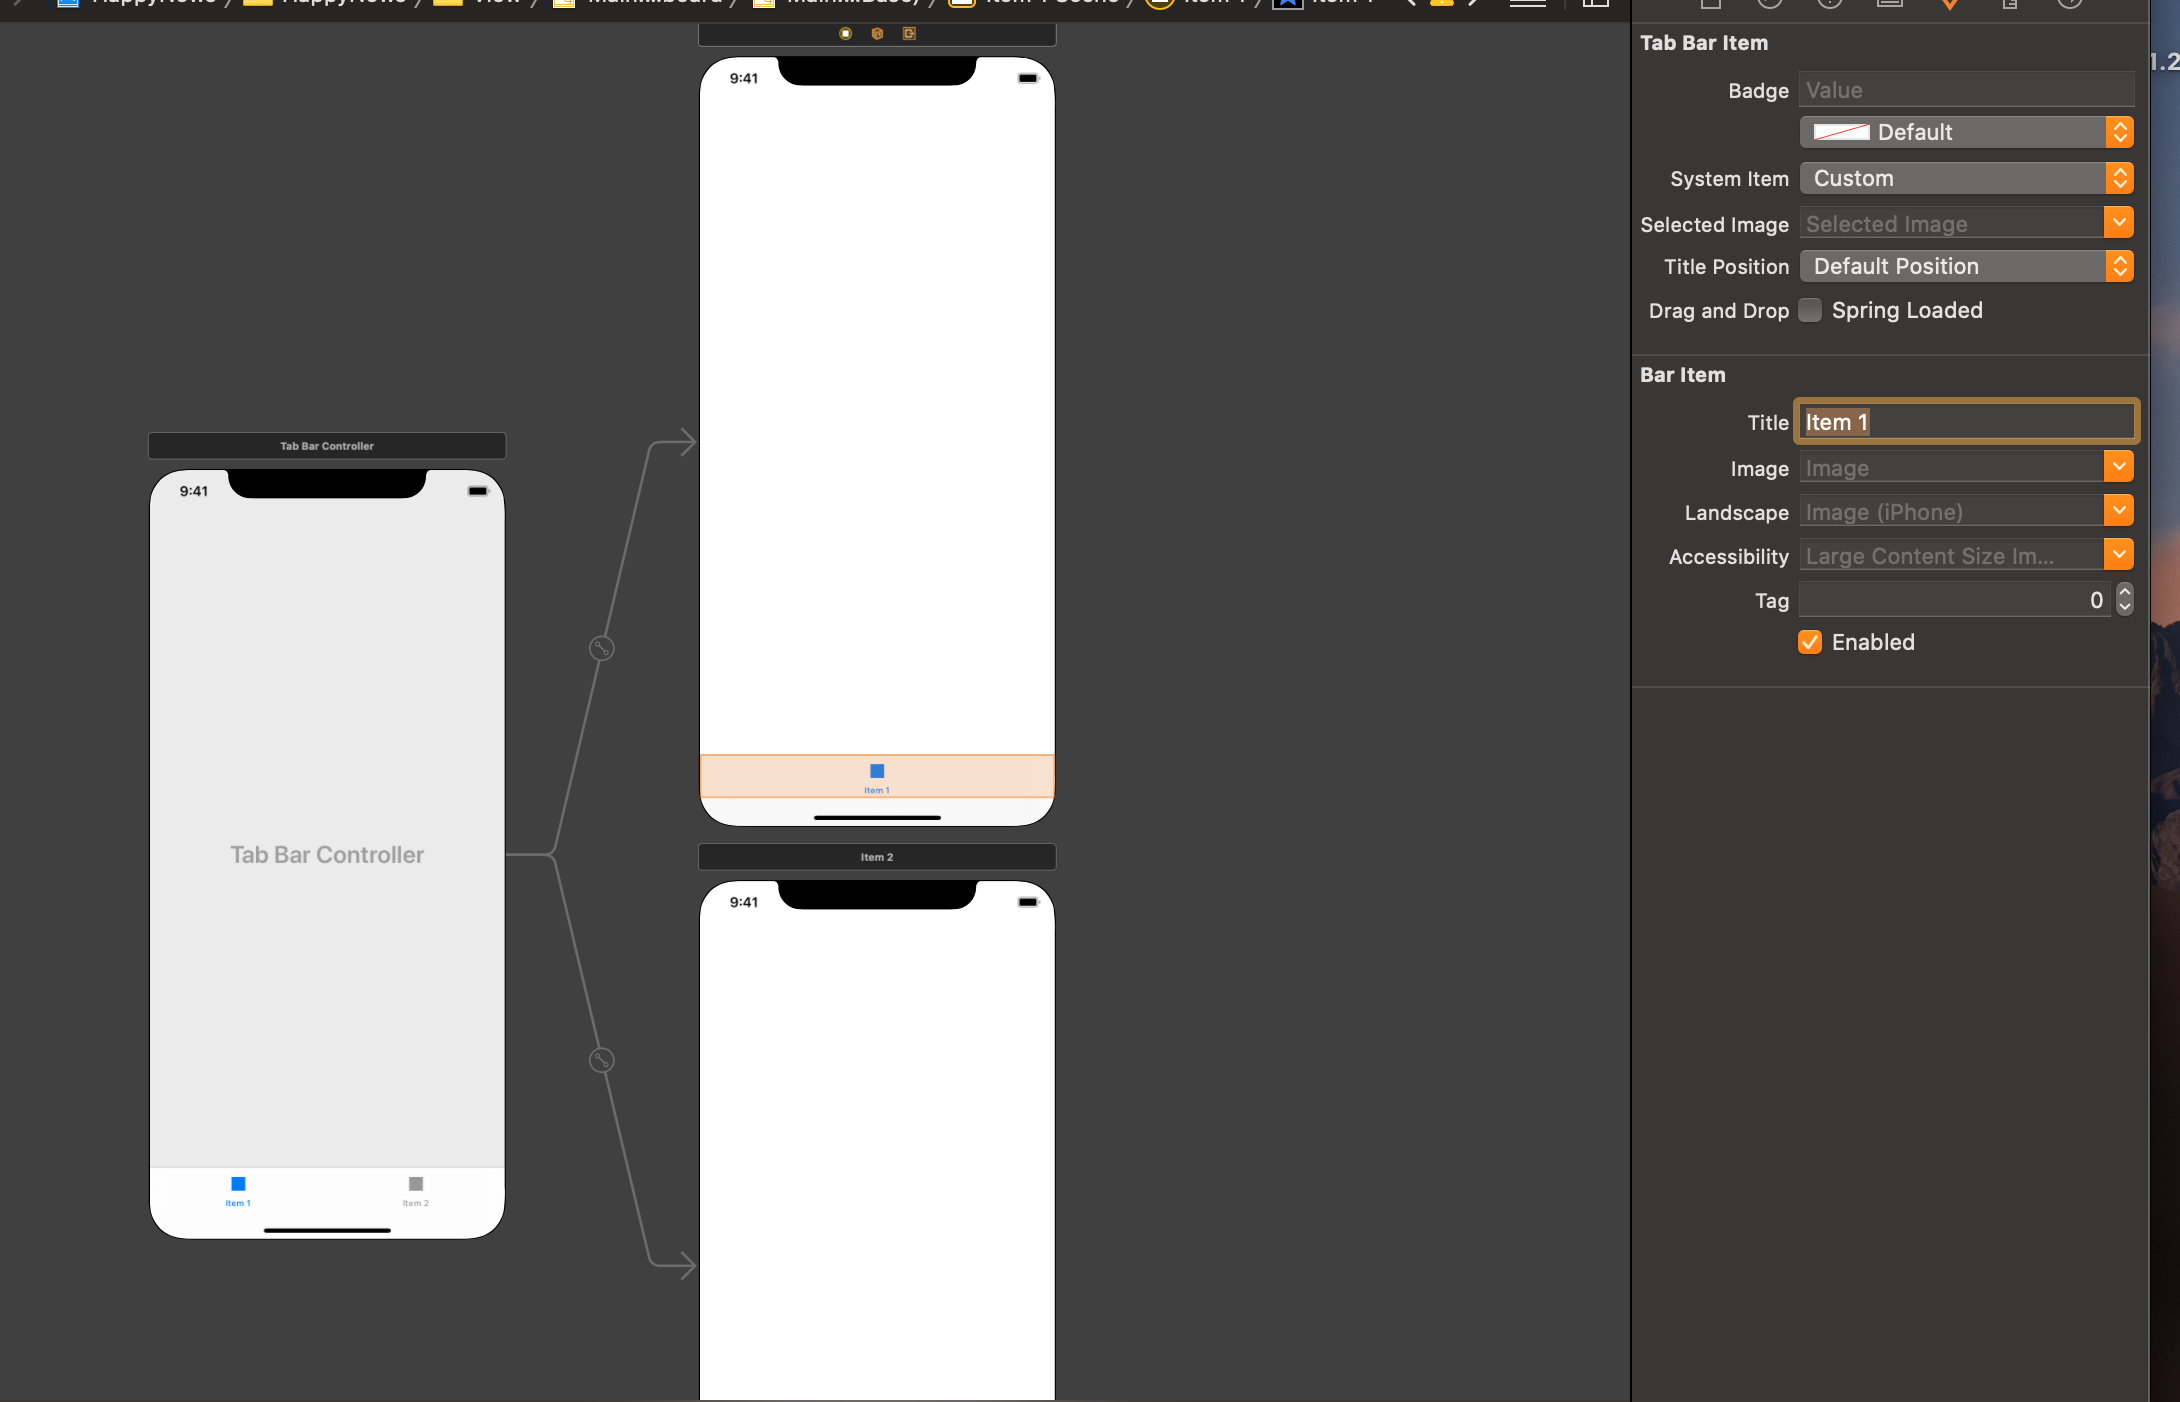Uncheck the Enabled checkbox
This screenshot has width=2180, height=1402.
pyautogui.click(x=1810, y=642)
